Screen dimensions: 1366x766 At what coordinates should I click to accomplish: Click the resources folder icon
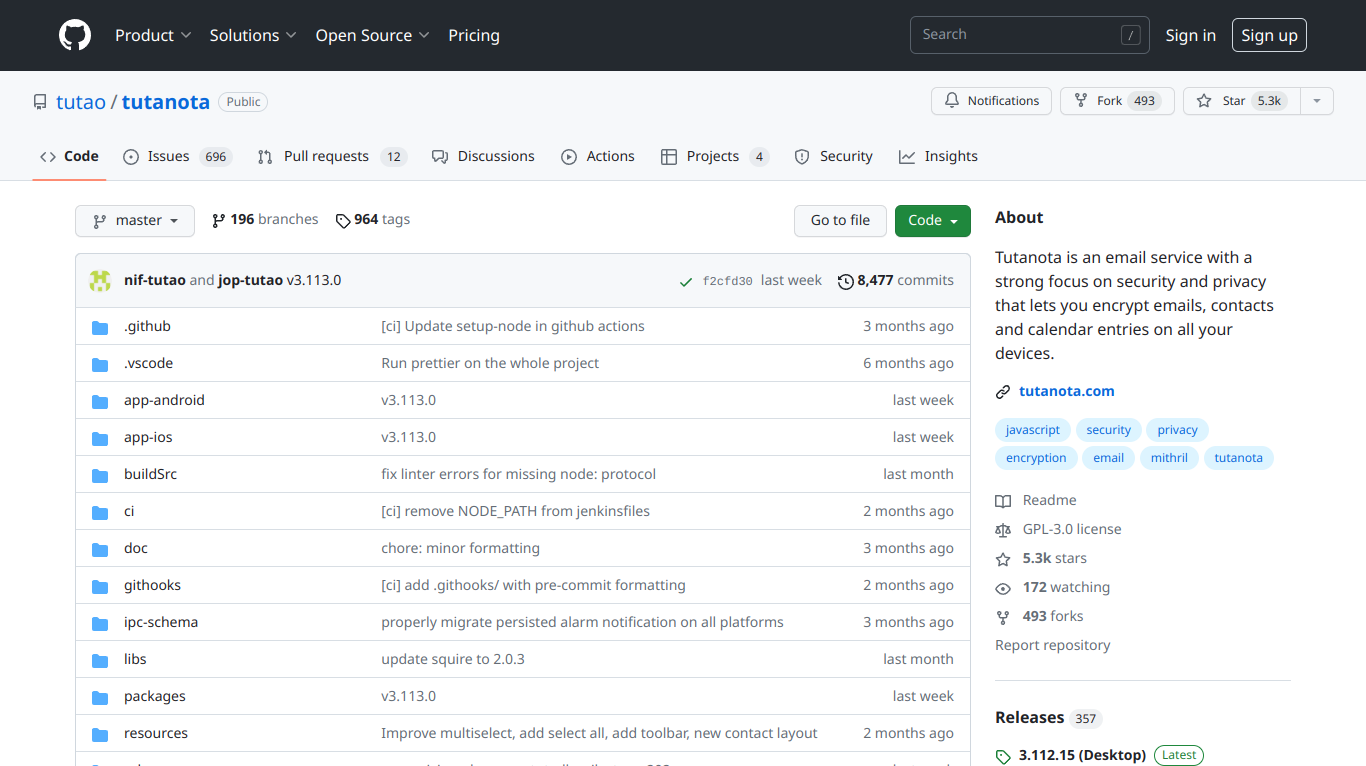point(100,734)
